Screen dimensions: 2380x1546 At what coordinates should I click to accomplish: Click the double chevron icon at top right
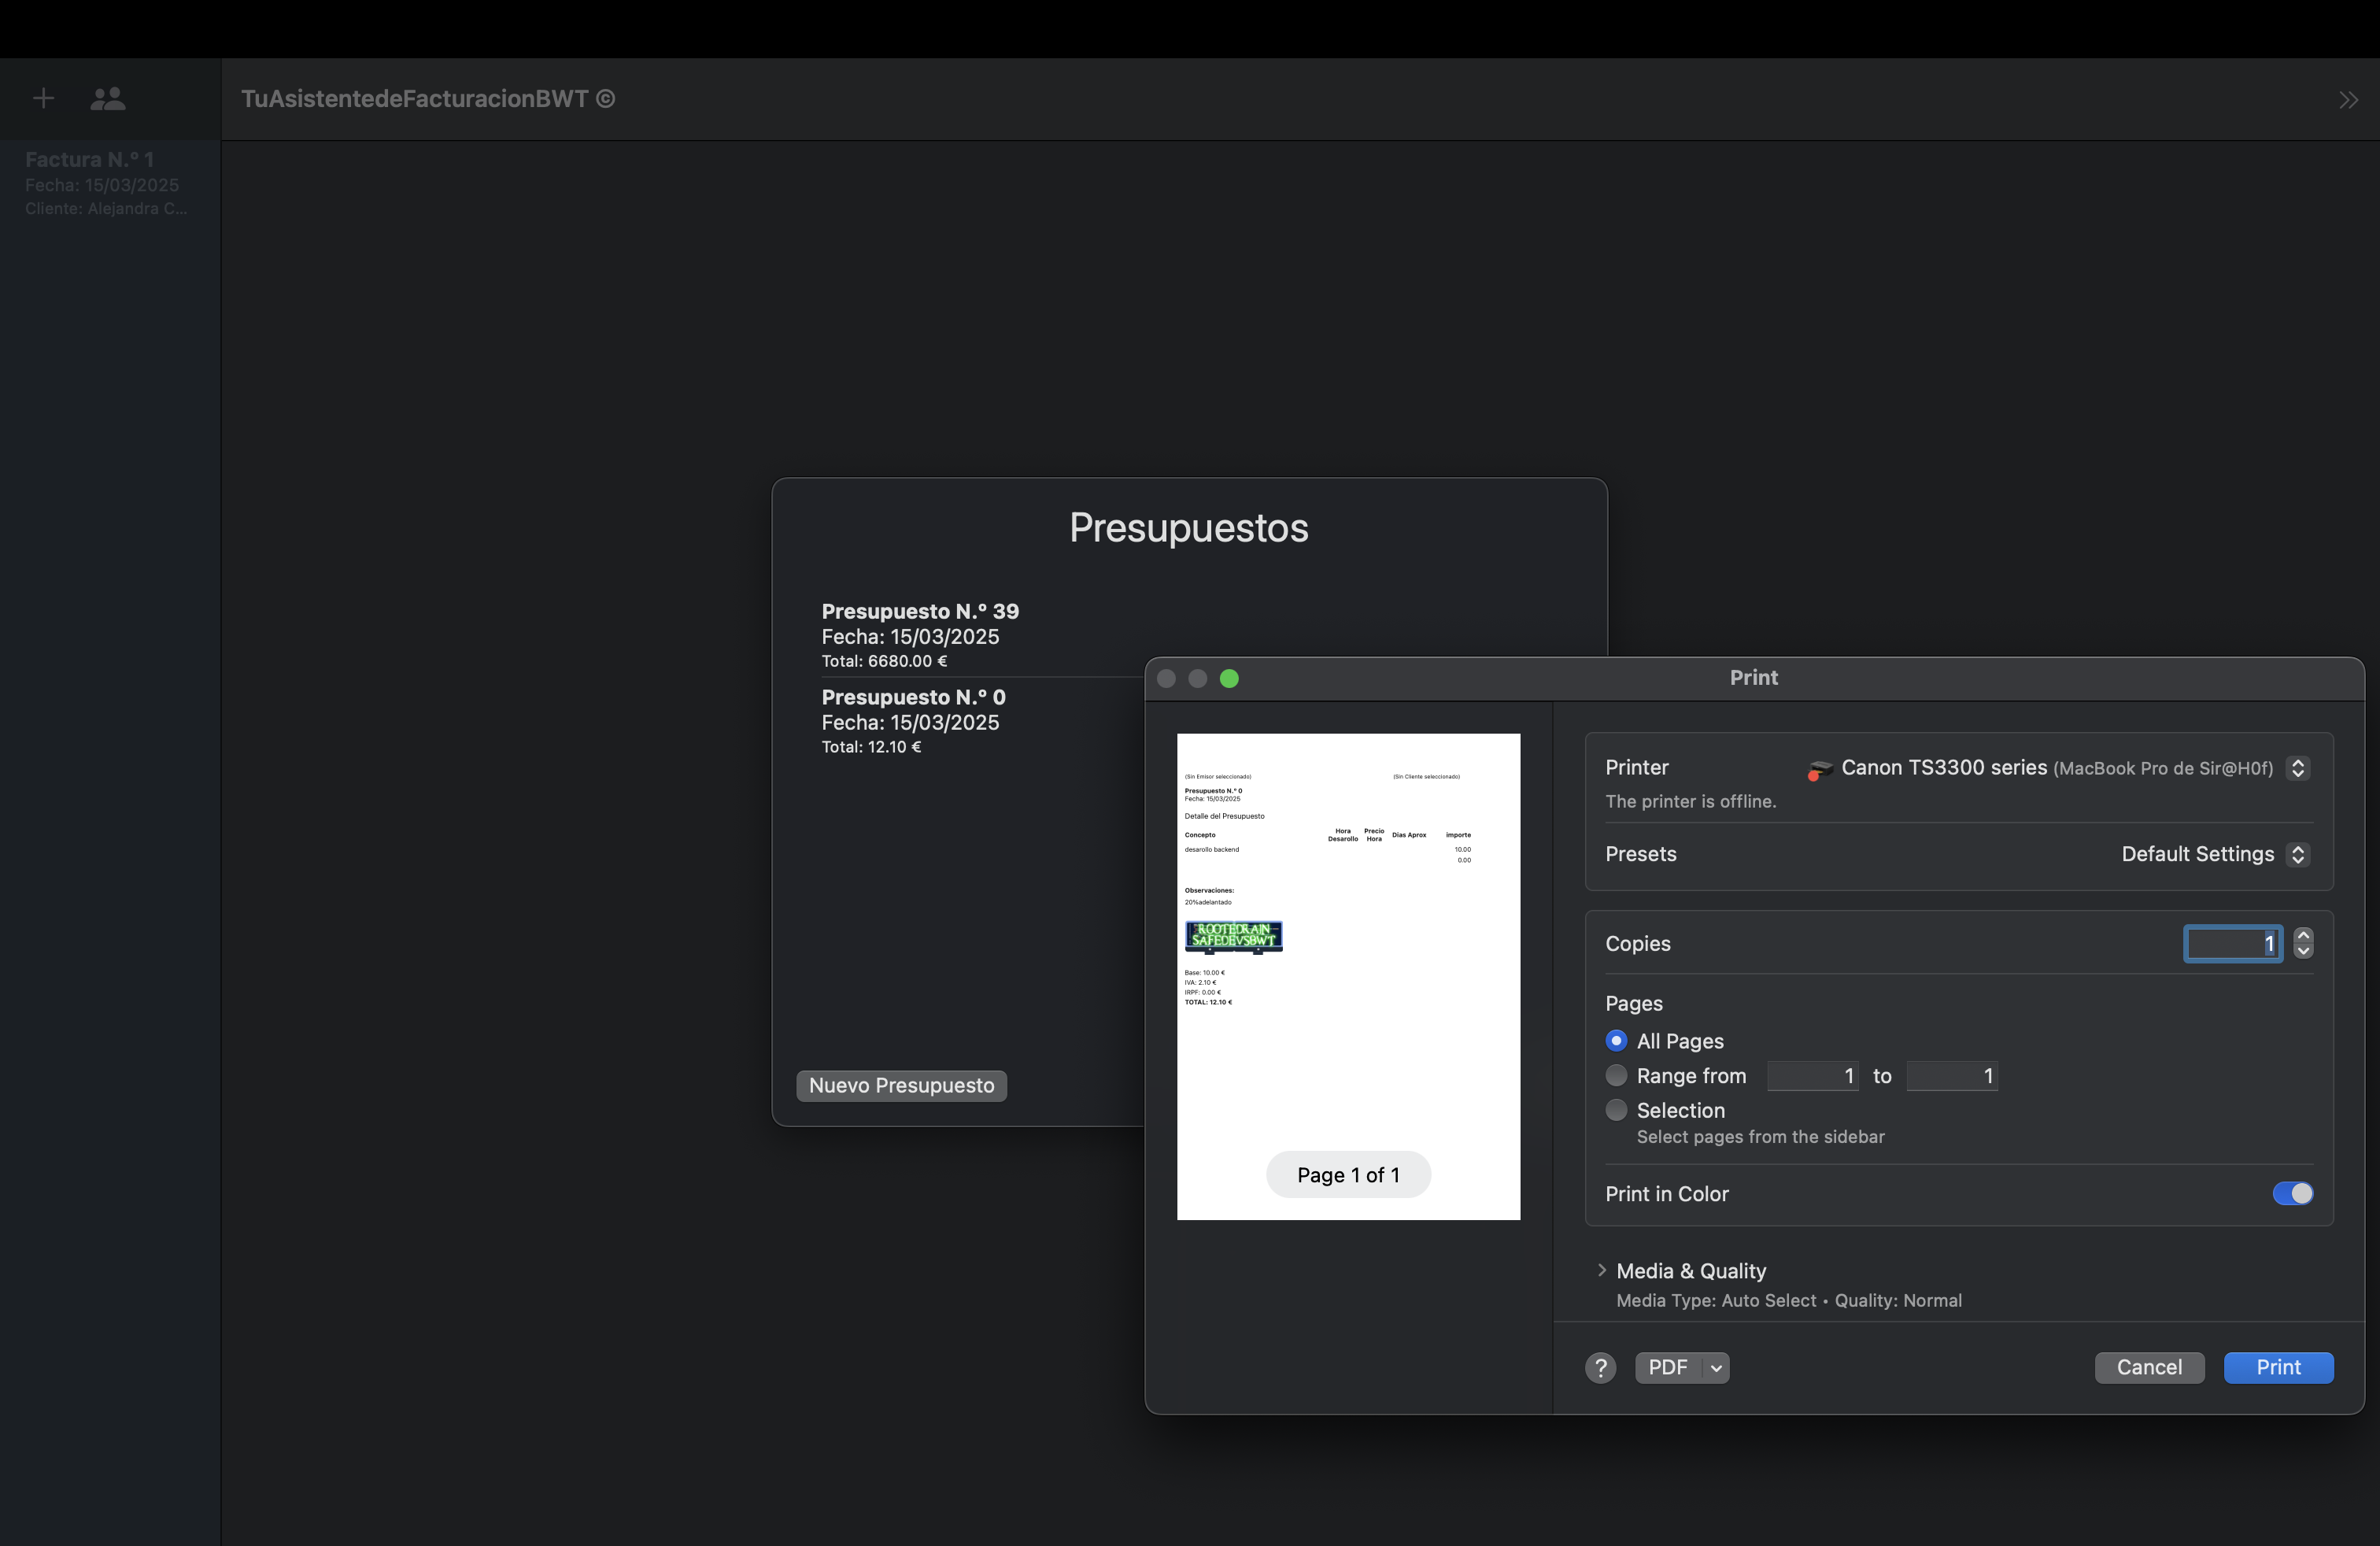(2348, 100)
